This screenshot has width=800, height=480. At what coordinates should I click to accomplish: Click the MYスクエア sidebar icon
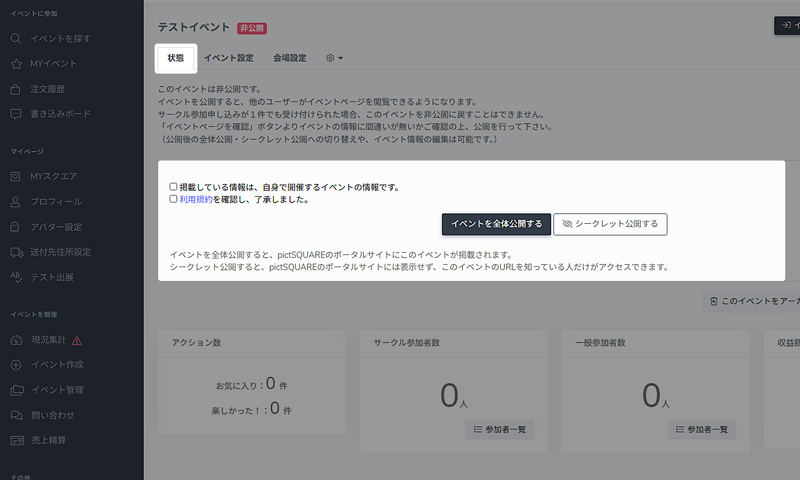(16, 176)
